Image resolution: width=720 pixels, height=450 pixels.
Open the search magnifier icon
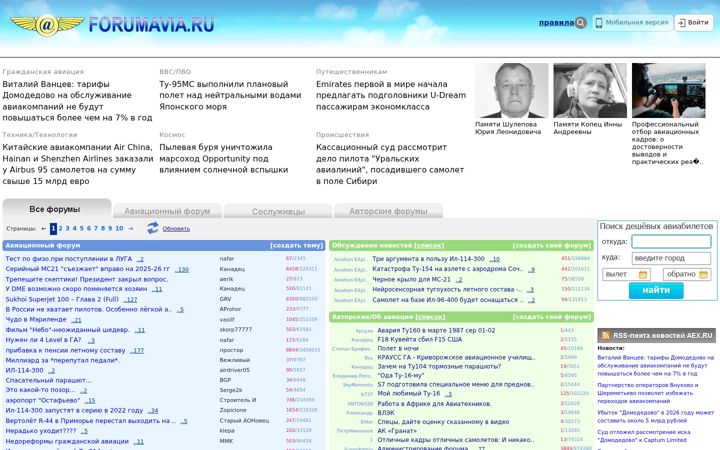(x=581, y=22)
